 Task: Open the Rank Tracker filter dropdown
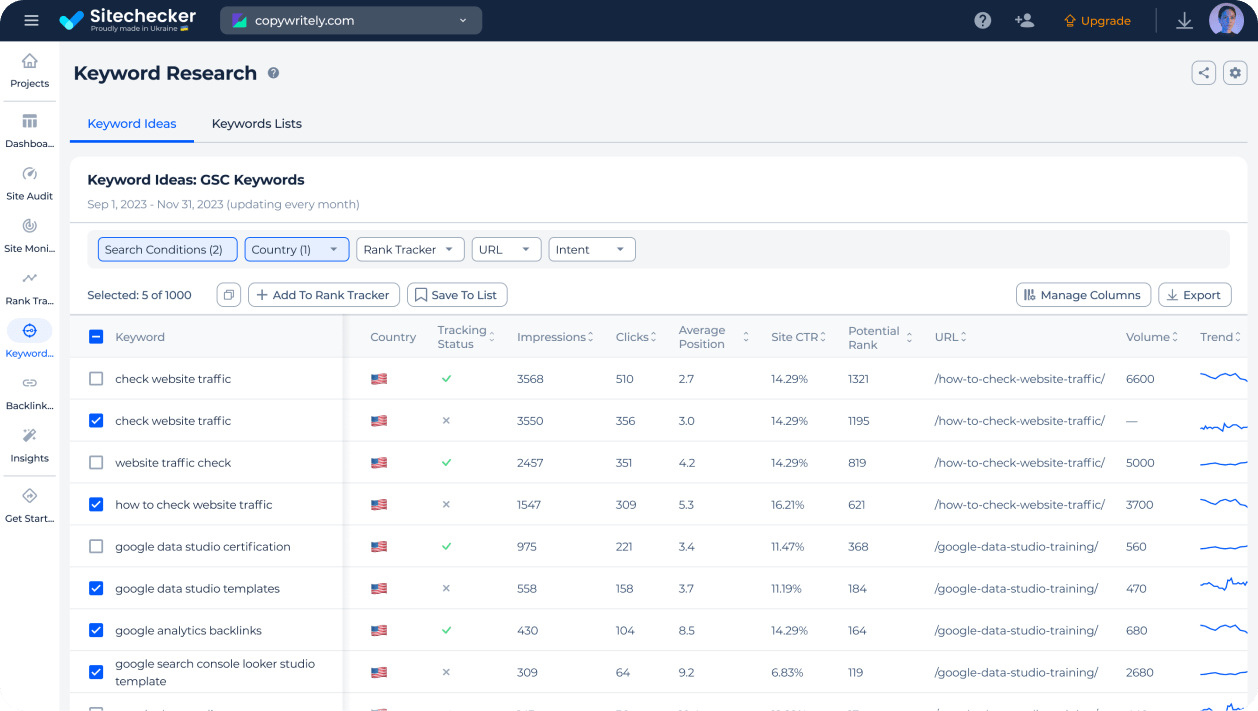point(410,250)
